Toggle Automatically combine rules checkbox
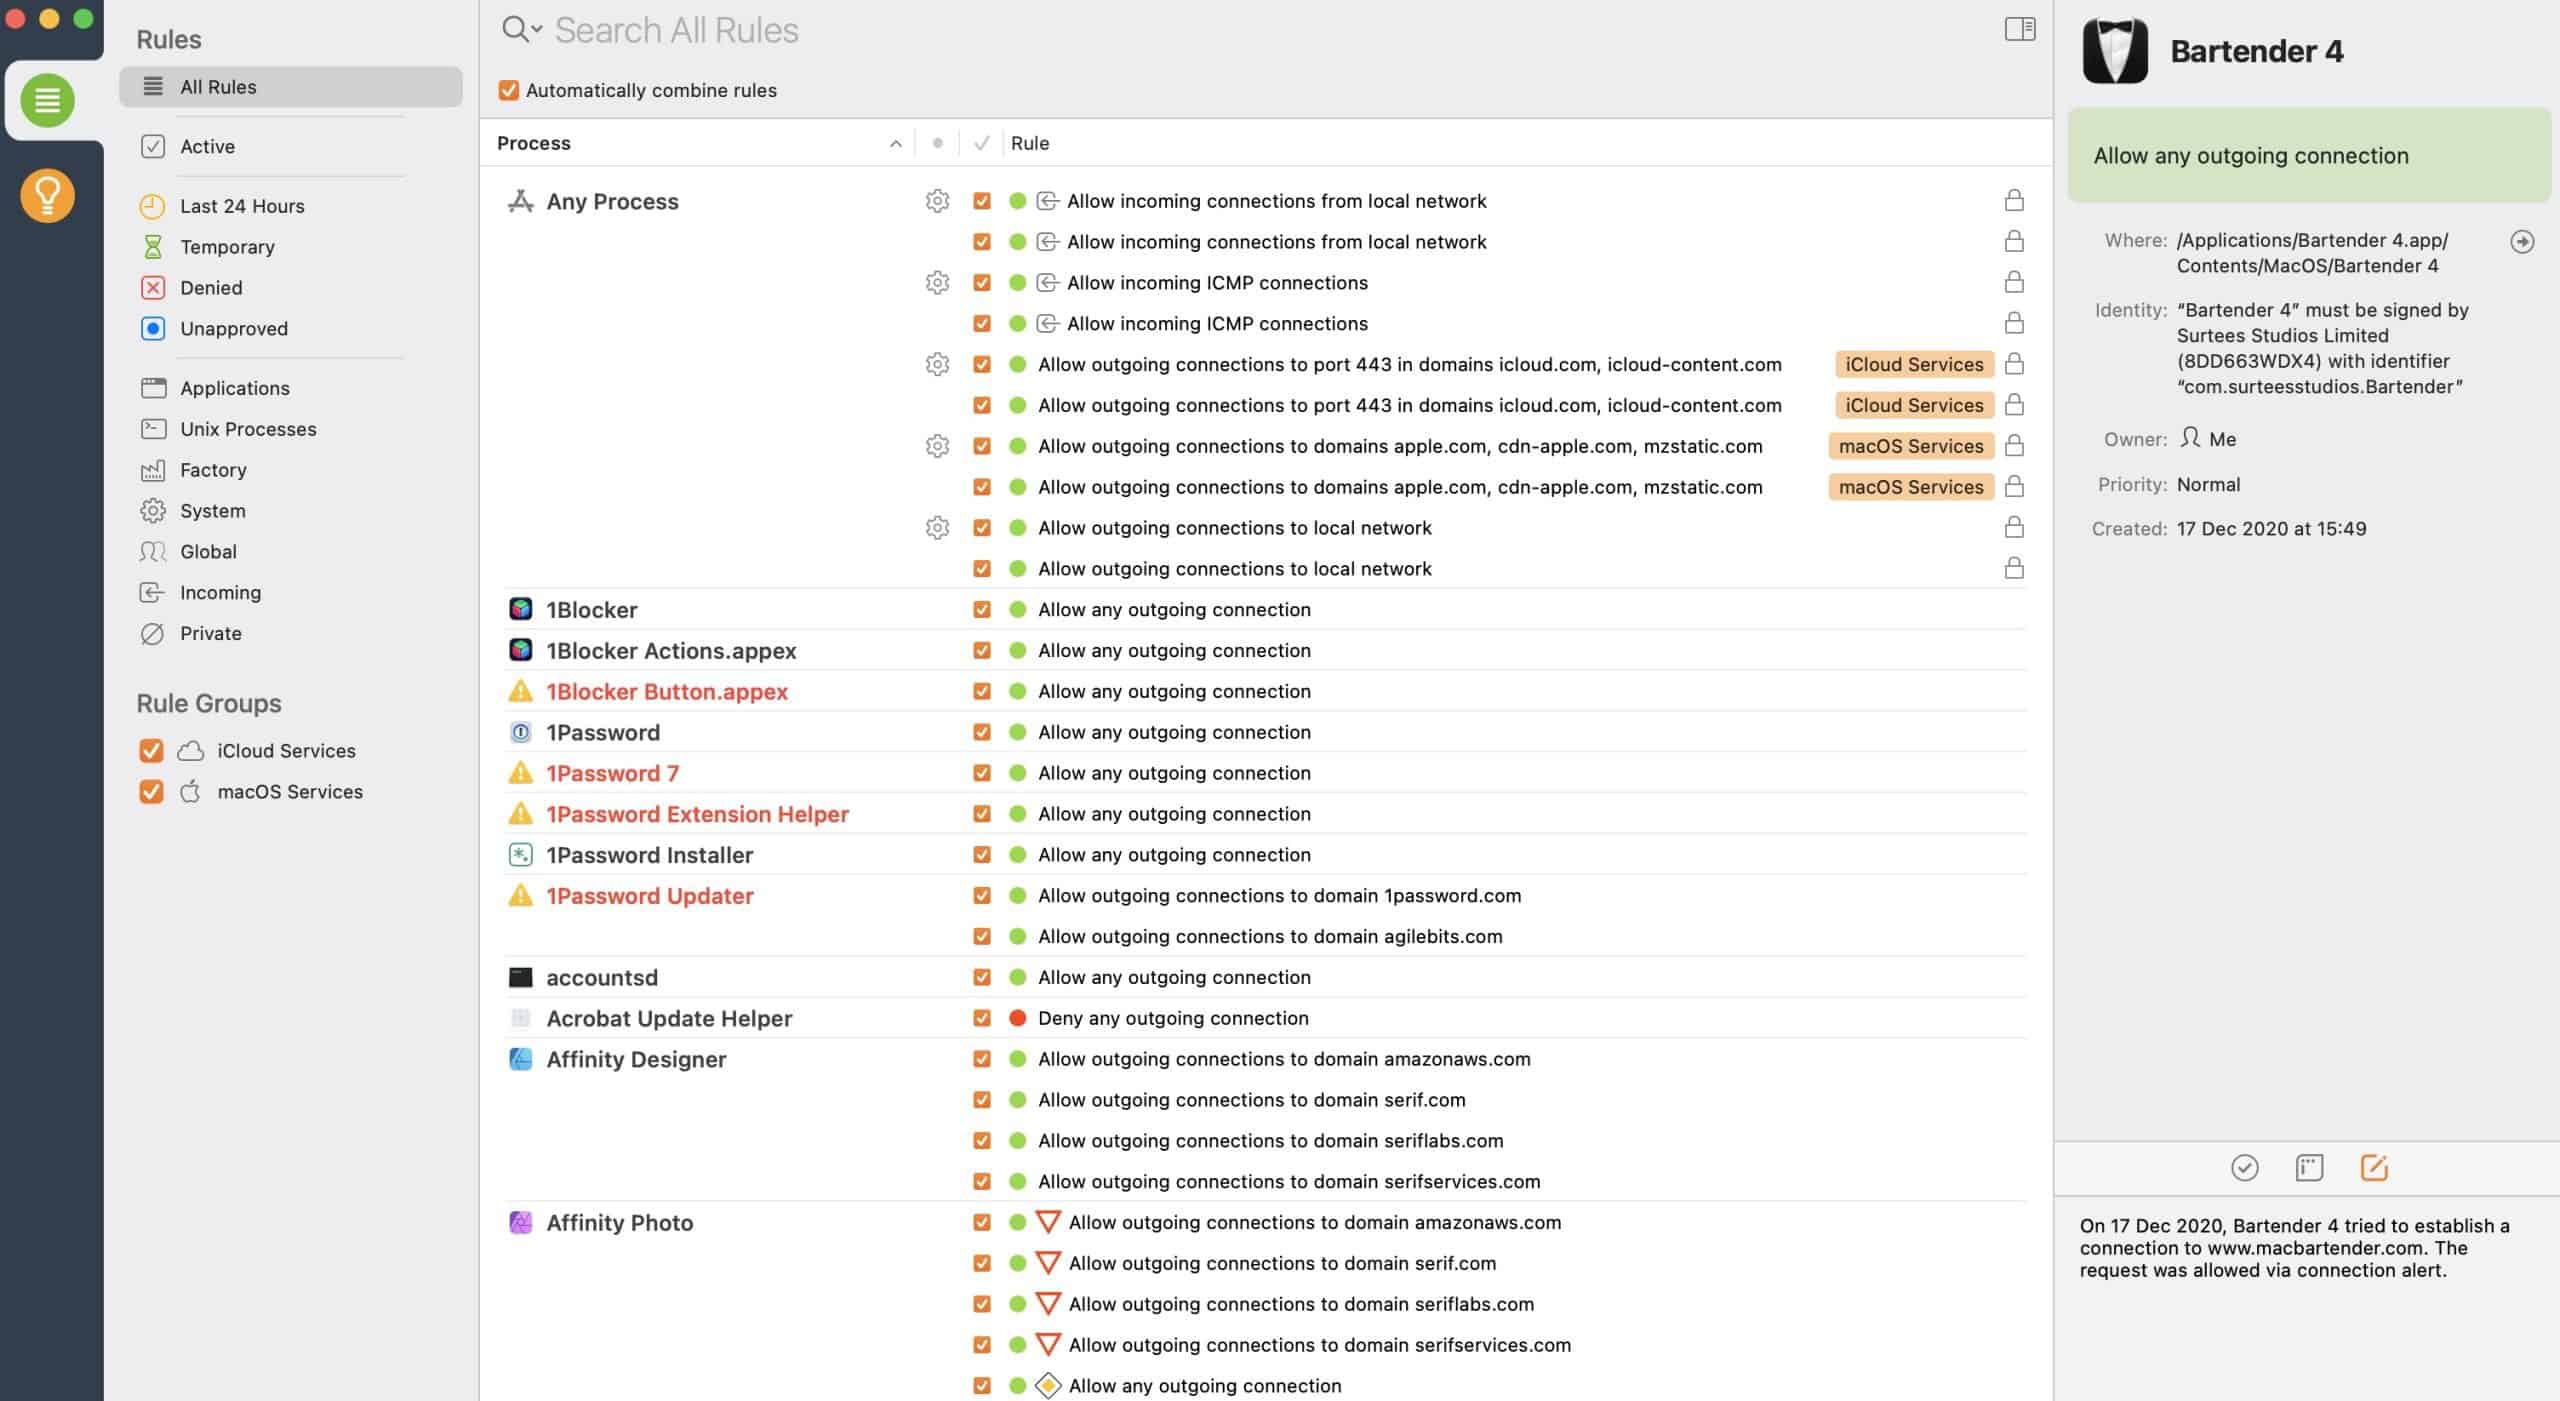 [508, 90]
